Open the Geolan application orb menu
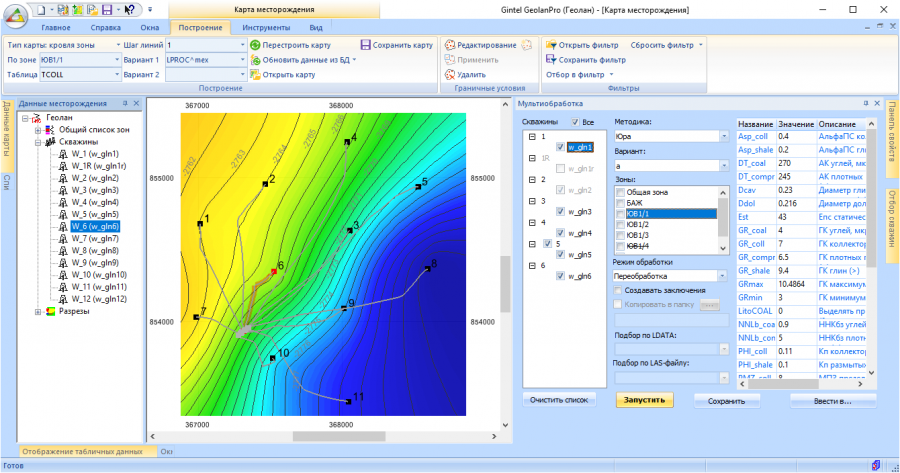This screenshot has height=473, width=900. 16,15
